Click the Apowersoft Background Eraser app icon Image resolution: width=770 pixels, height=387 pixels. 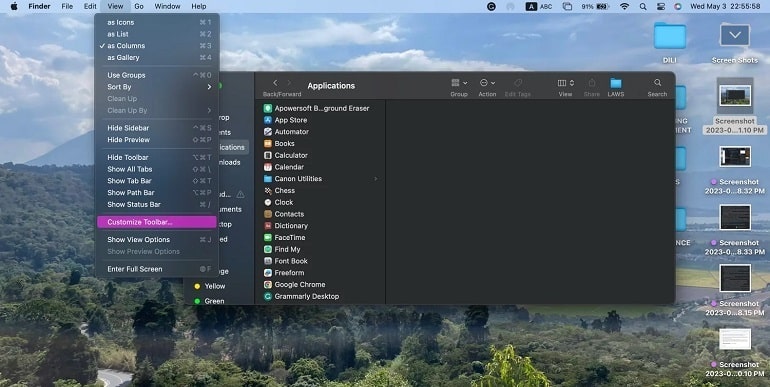(268, 108)
